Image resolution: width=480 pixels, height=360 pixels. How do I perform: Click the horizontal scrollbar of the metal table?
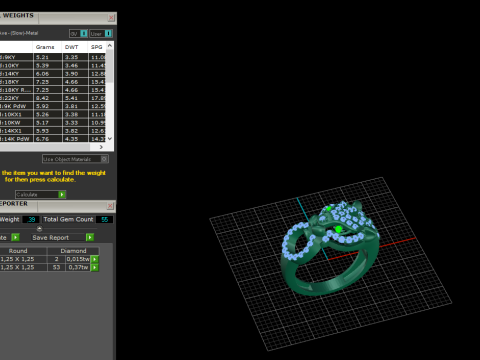pyautogui.click(x=45, y=147)
